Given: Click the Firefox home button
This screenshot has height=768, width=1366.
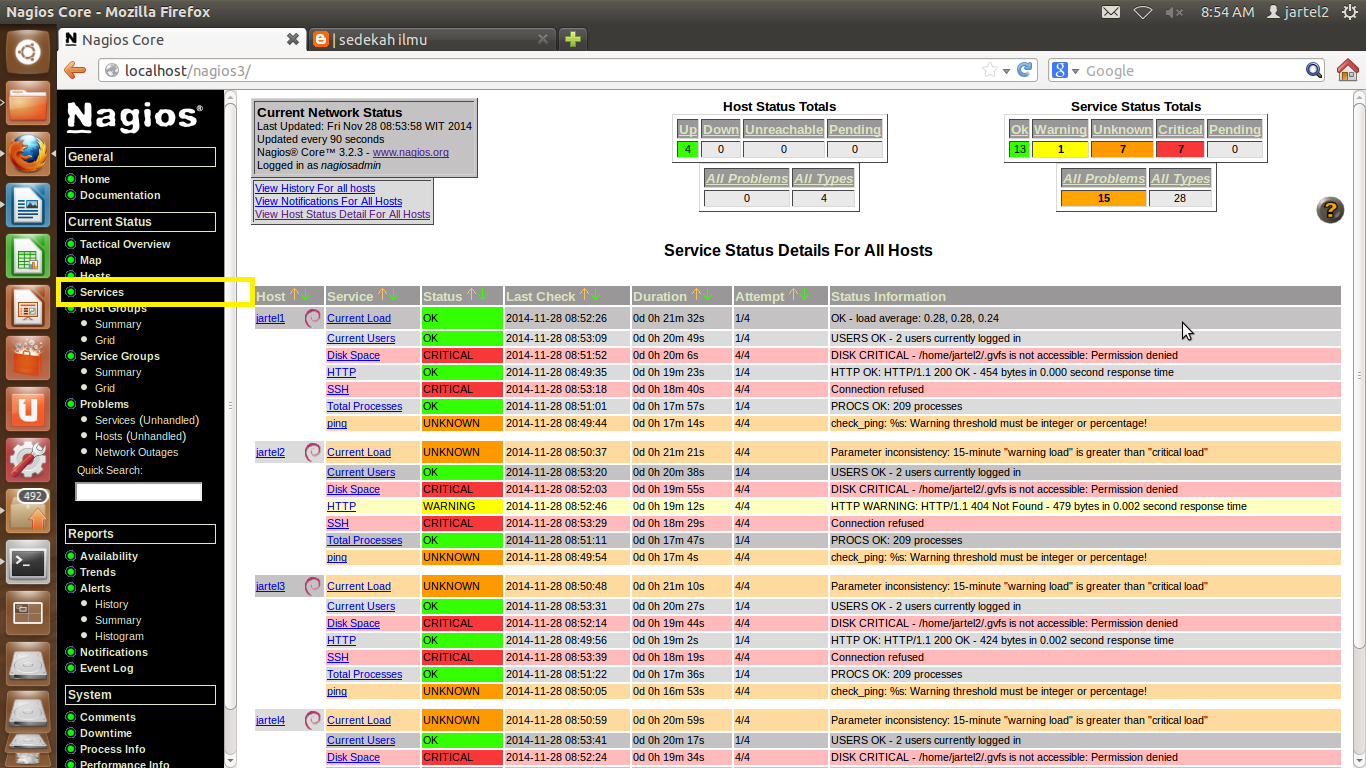Looking at the screenshot, I should [1348, 70].
